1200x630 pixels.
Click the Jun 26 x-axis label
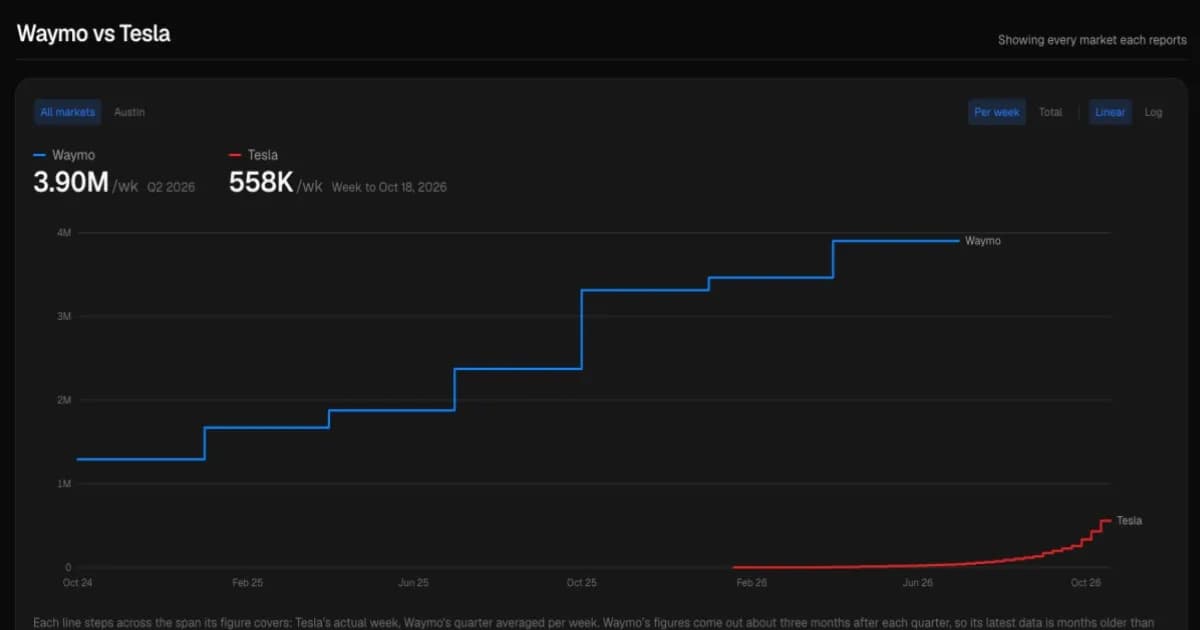[918, 582]
